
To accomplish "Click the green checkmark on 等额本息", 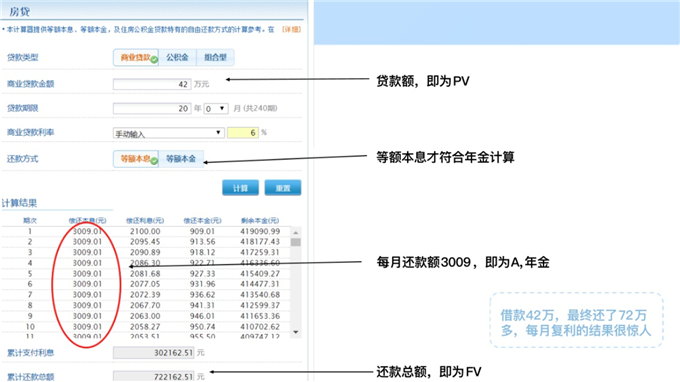I will [x=154, y=161].
